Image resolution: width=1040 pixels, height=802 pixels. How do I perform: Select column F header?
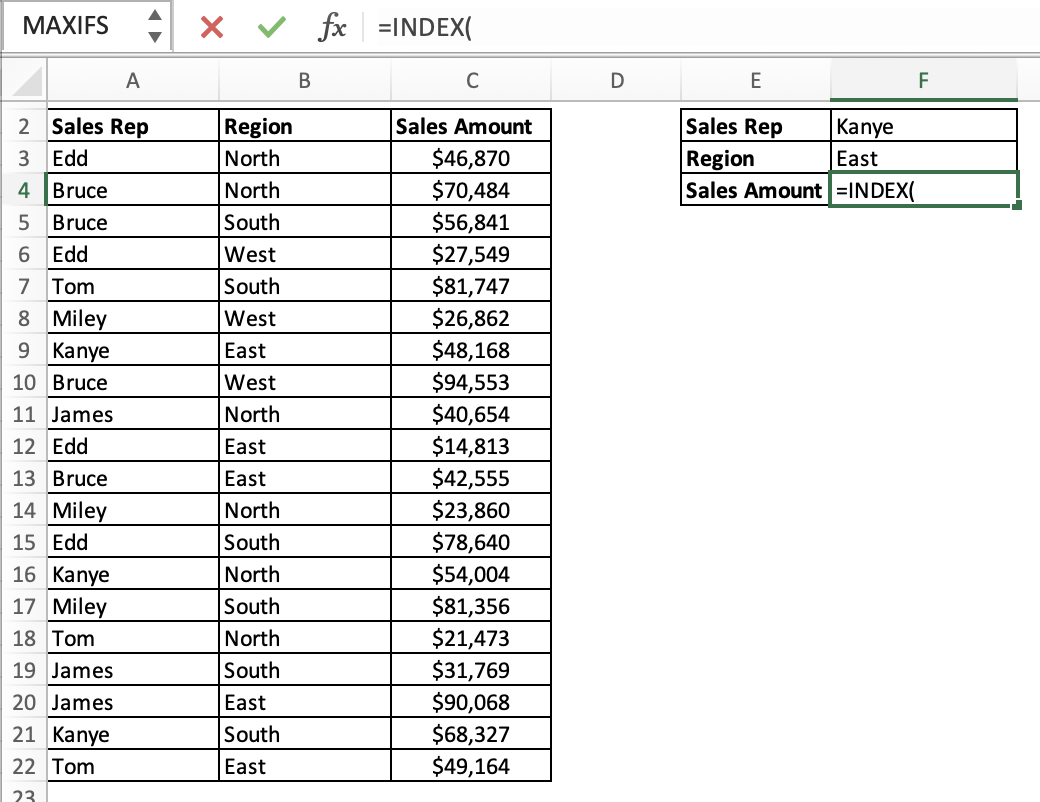click(x=923, y=81)
